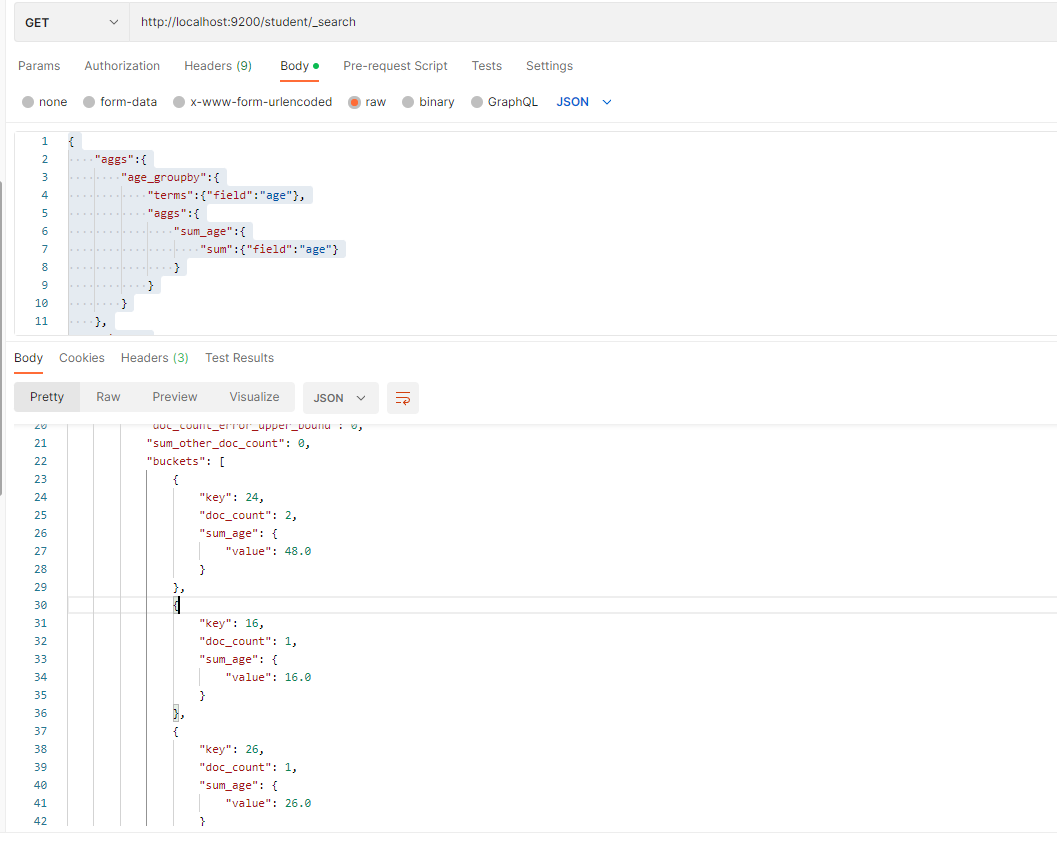The image size is (1057, 851).
Task: Click the "key": 16 response line
Action: (x=231, y=623)
